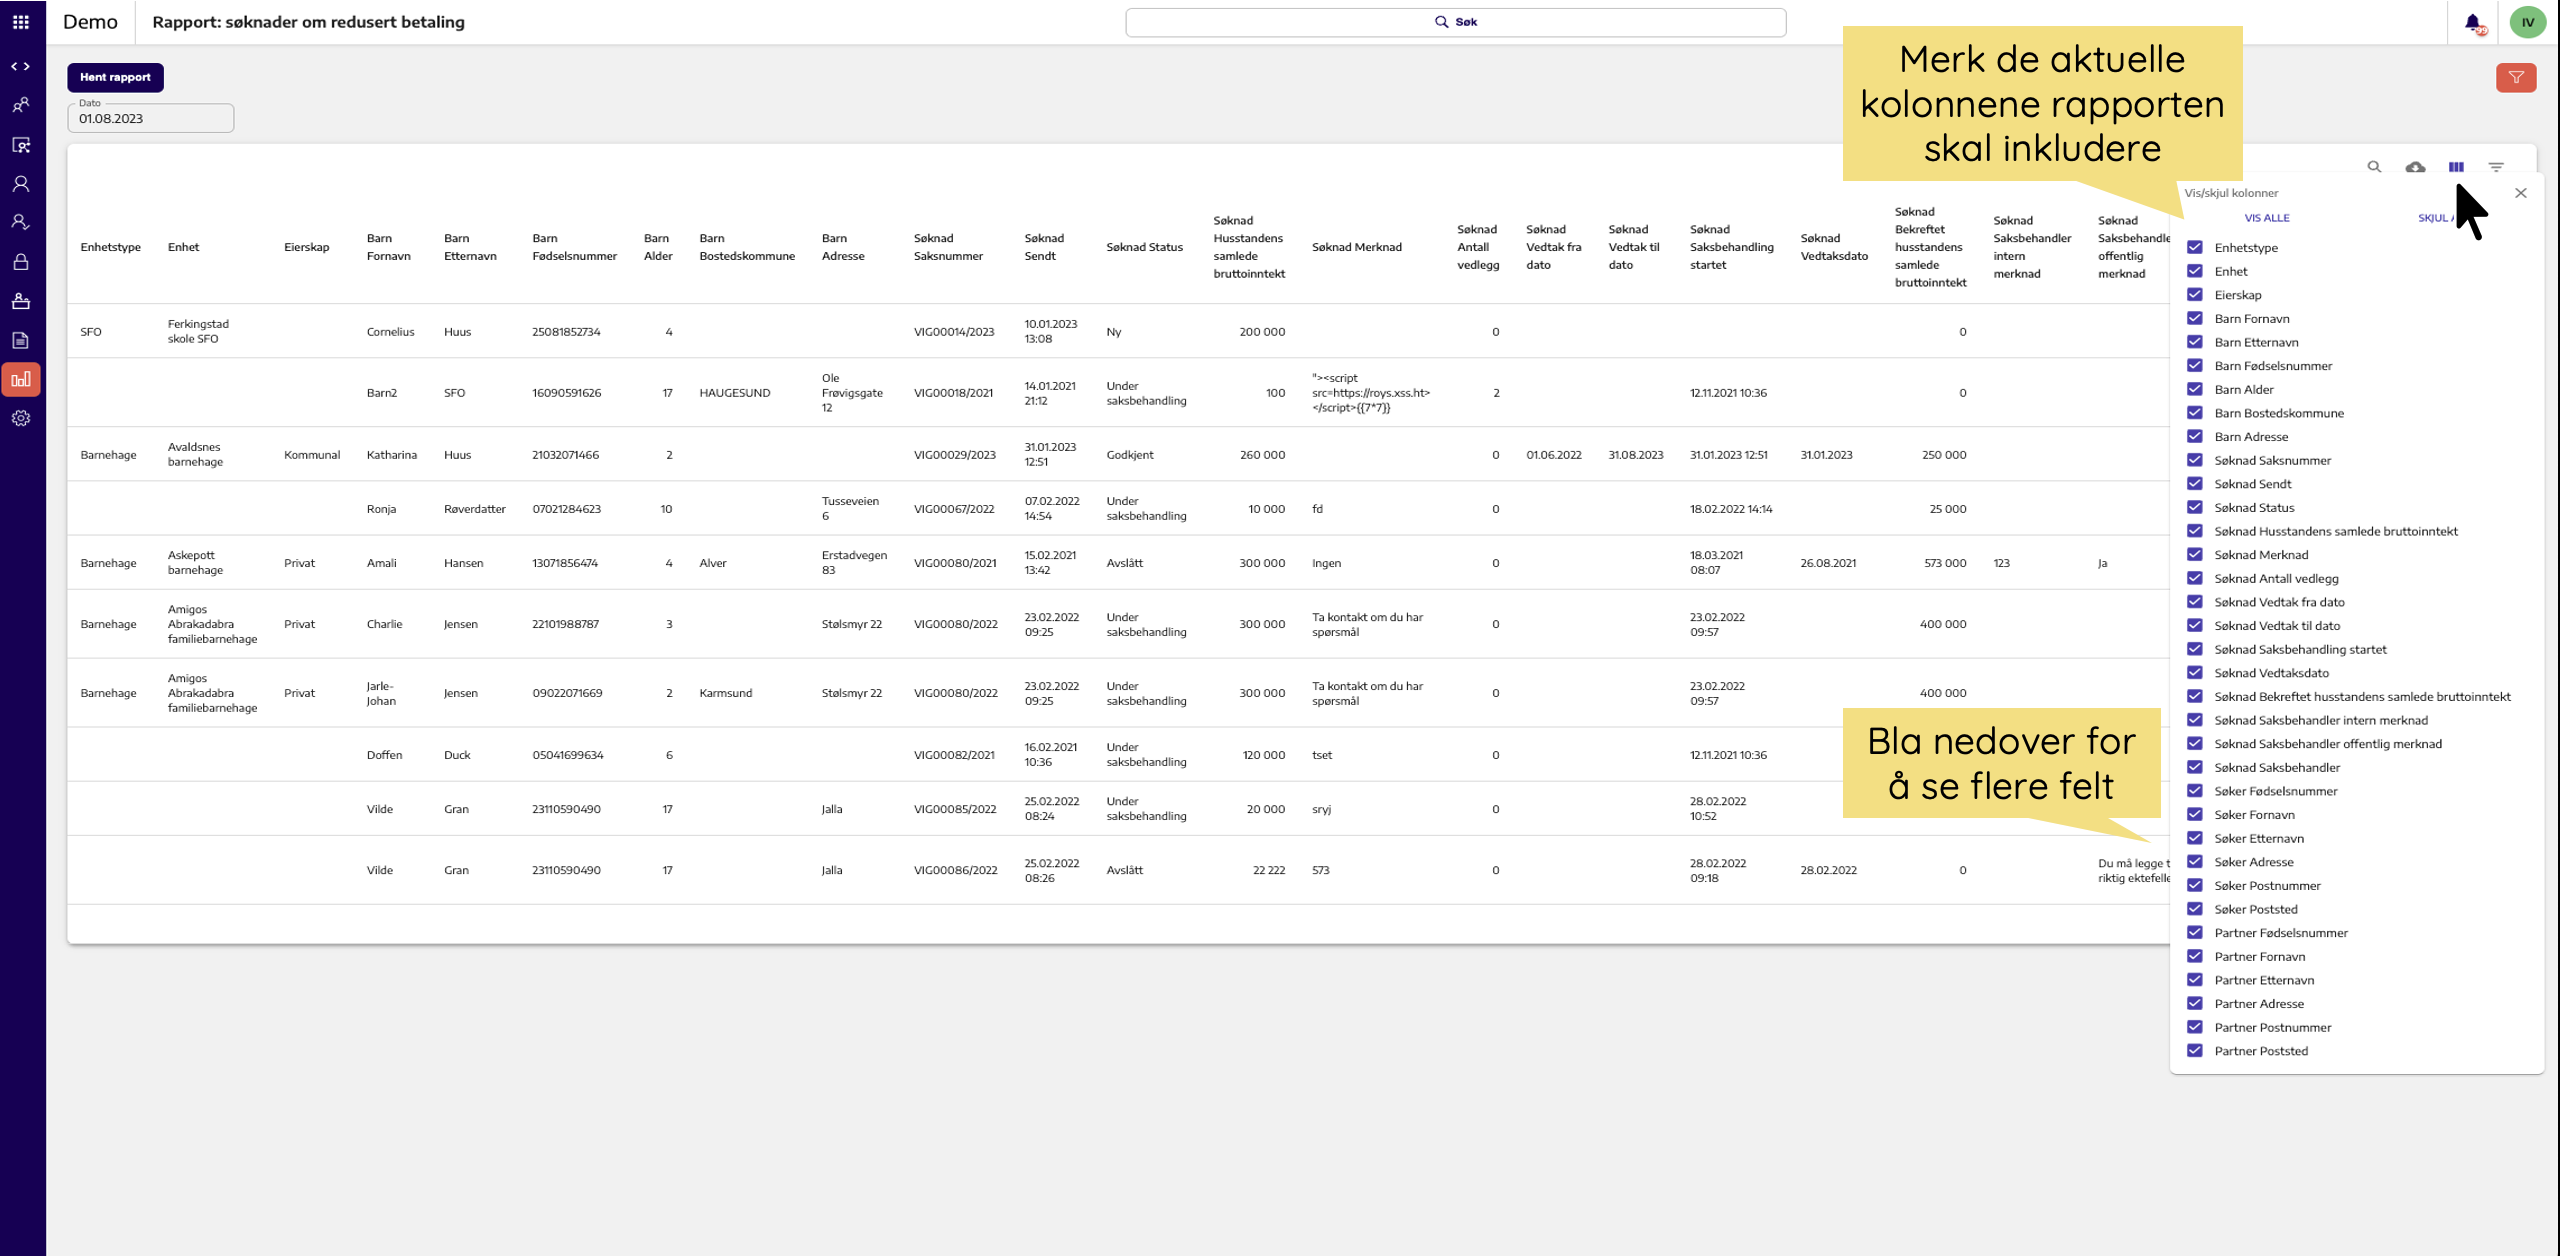
Task: Click the Dato input field
Action: coord(151,118)
